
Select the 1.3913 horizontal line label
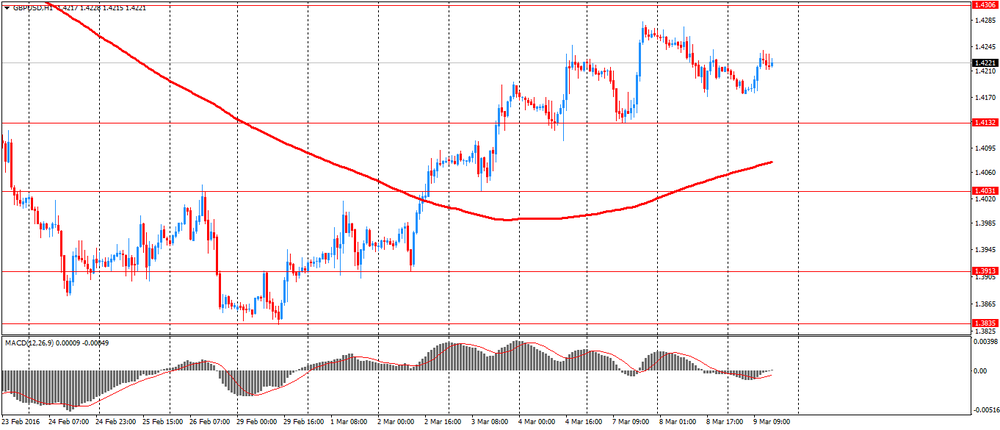pyautogui.click(x=985, y=271)
